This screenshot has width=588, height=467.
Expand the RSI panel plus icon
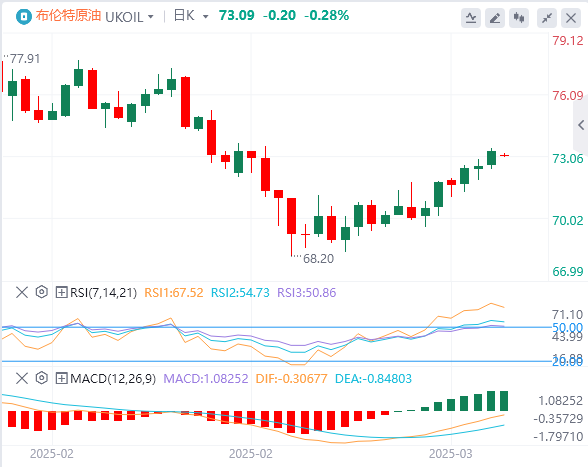pos(61,292)
